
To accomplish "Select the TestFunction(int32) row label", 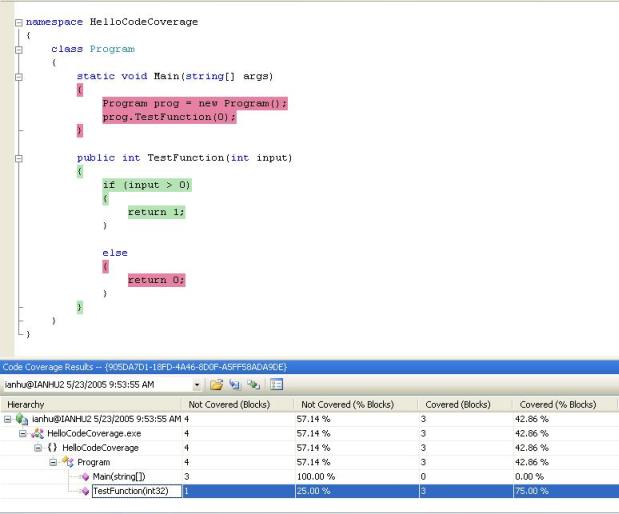I will pos(131,491).
